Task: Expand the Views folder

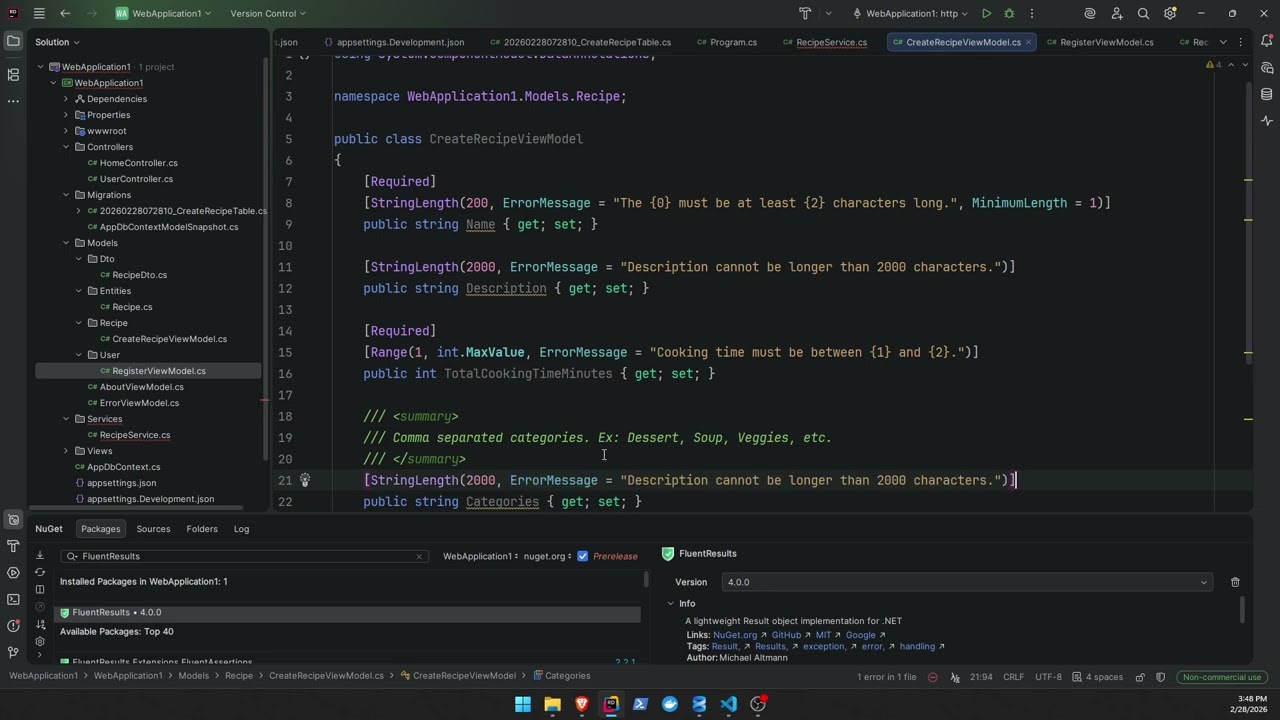Action: pyautogui.click(x=66, y=451)
